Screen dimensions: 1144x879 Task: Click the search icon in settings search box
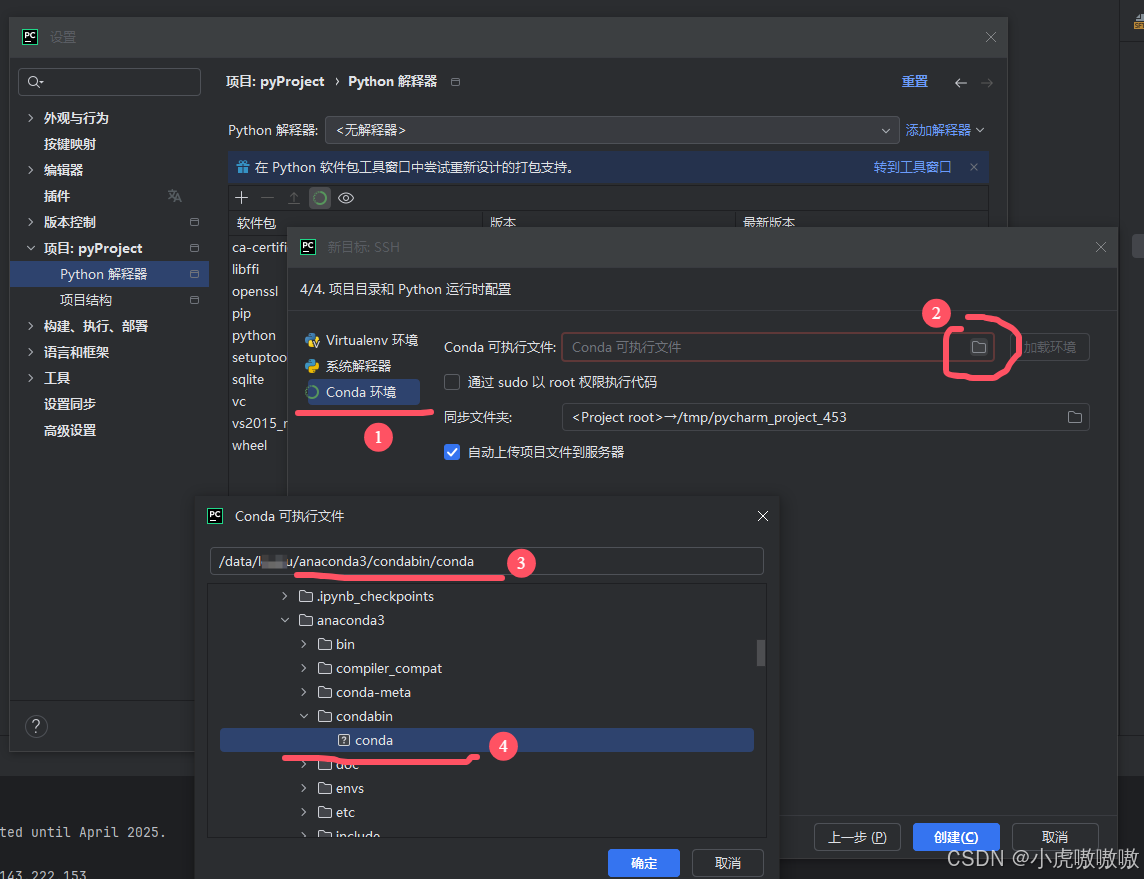[x=35, y=82]
